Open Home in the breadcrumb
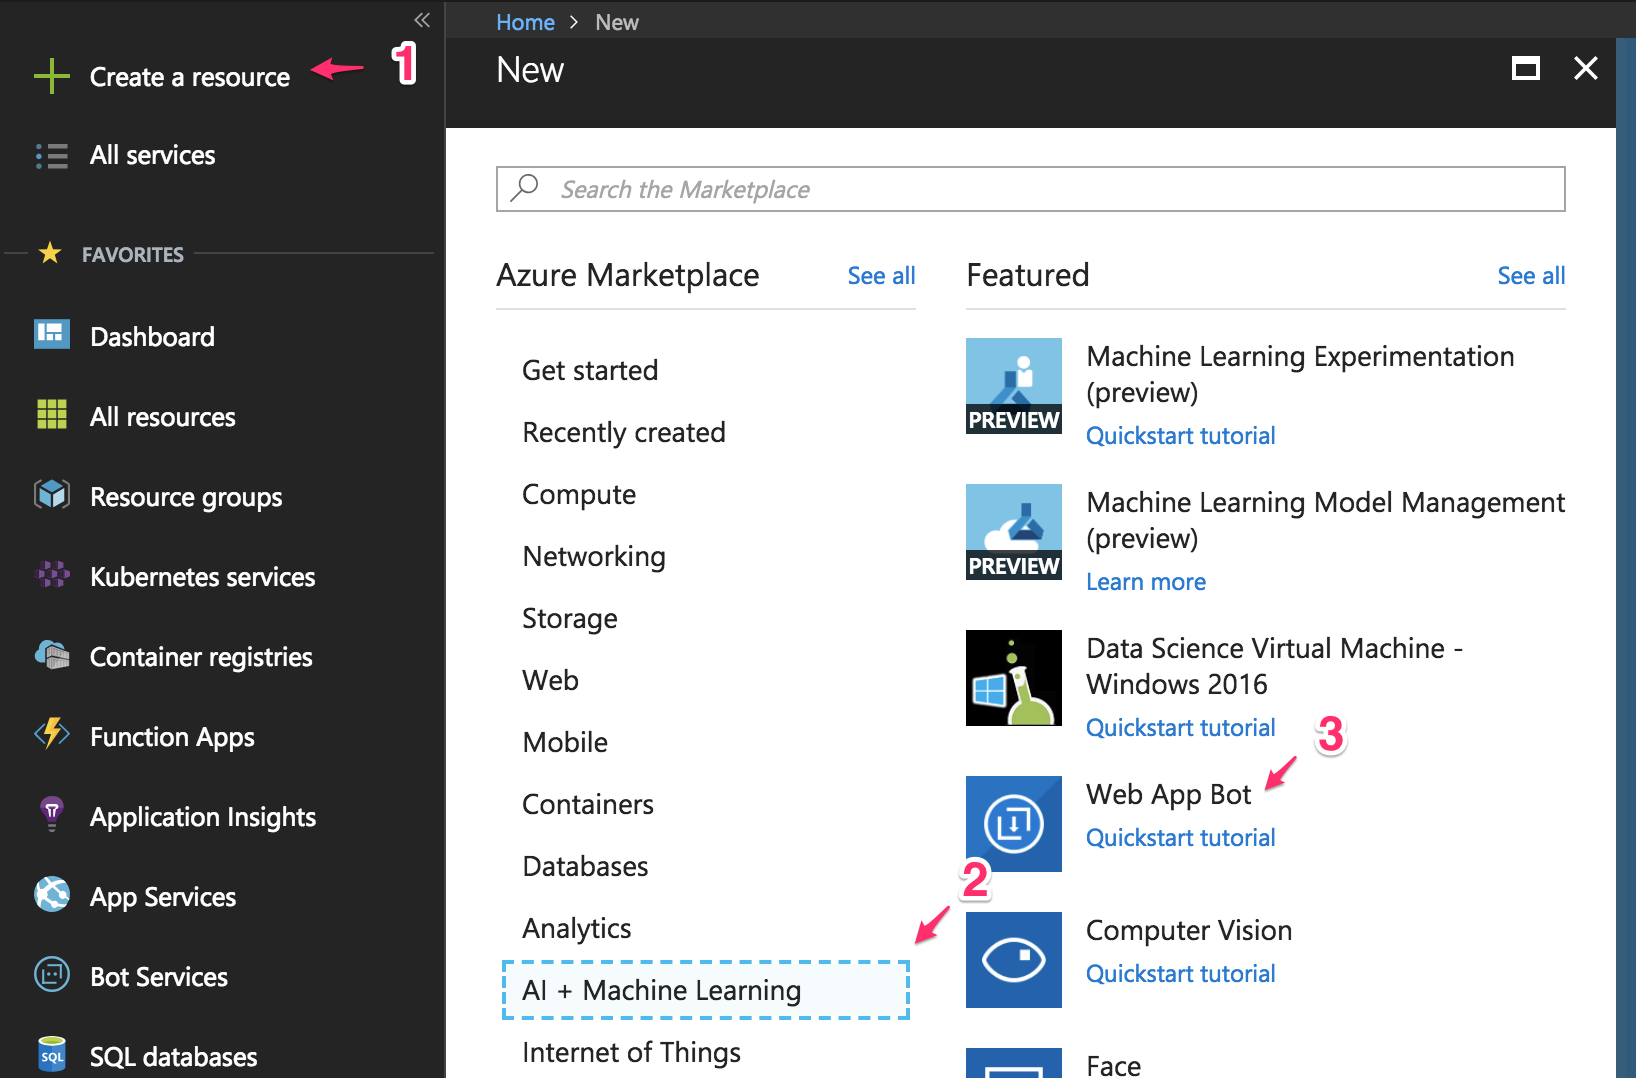 click(525, 22)
